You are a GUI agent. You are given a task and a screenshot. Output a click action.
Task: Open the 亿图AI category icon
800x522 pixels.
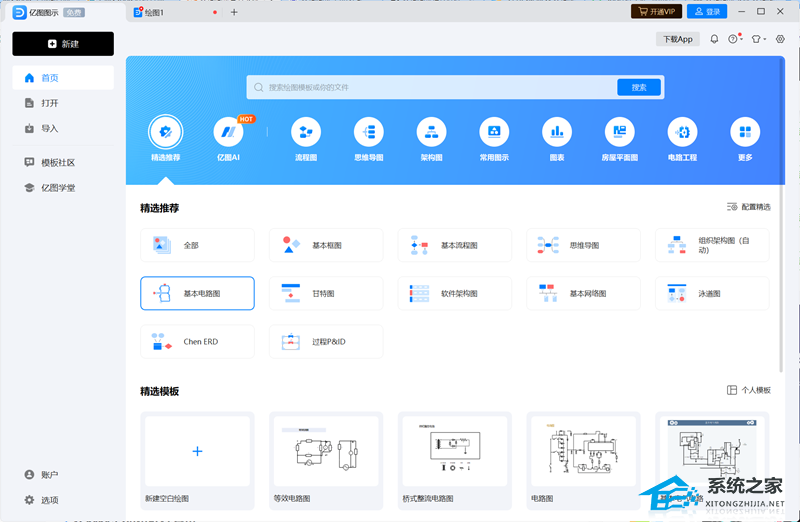click(x=228, y=132)
